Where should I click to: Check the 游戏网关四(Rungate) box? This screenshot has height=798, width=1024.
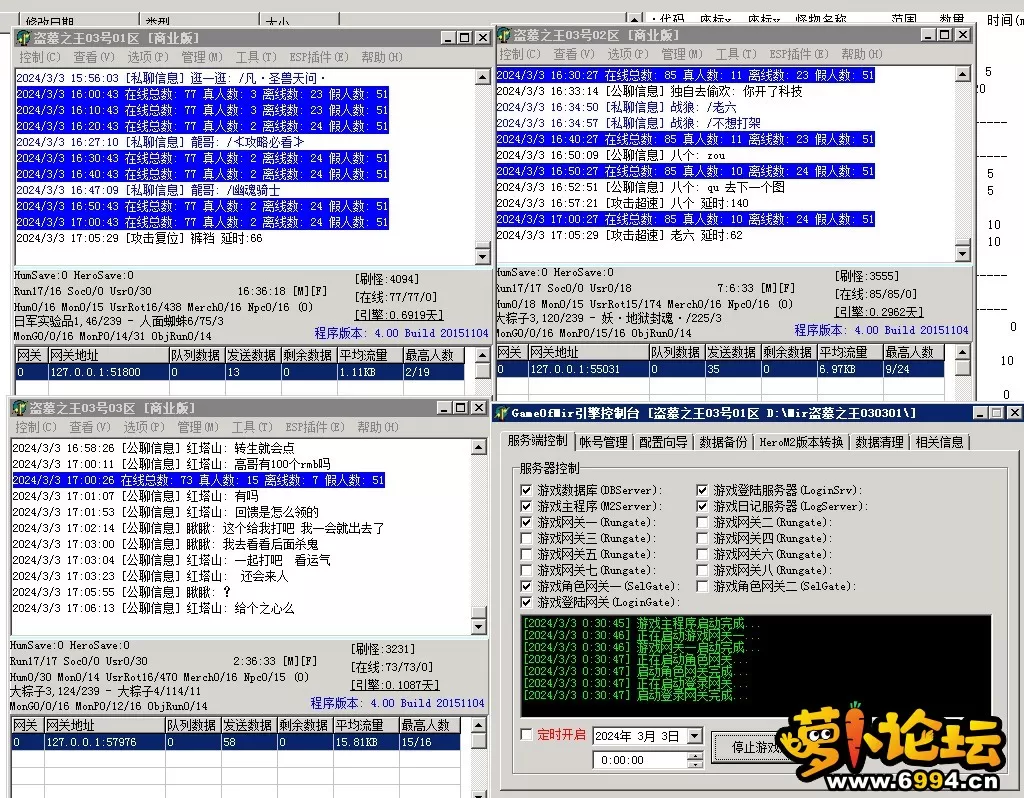(x=702, y=538)
